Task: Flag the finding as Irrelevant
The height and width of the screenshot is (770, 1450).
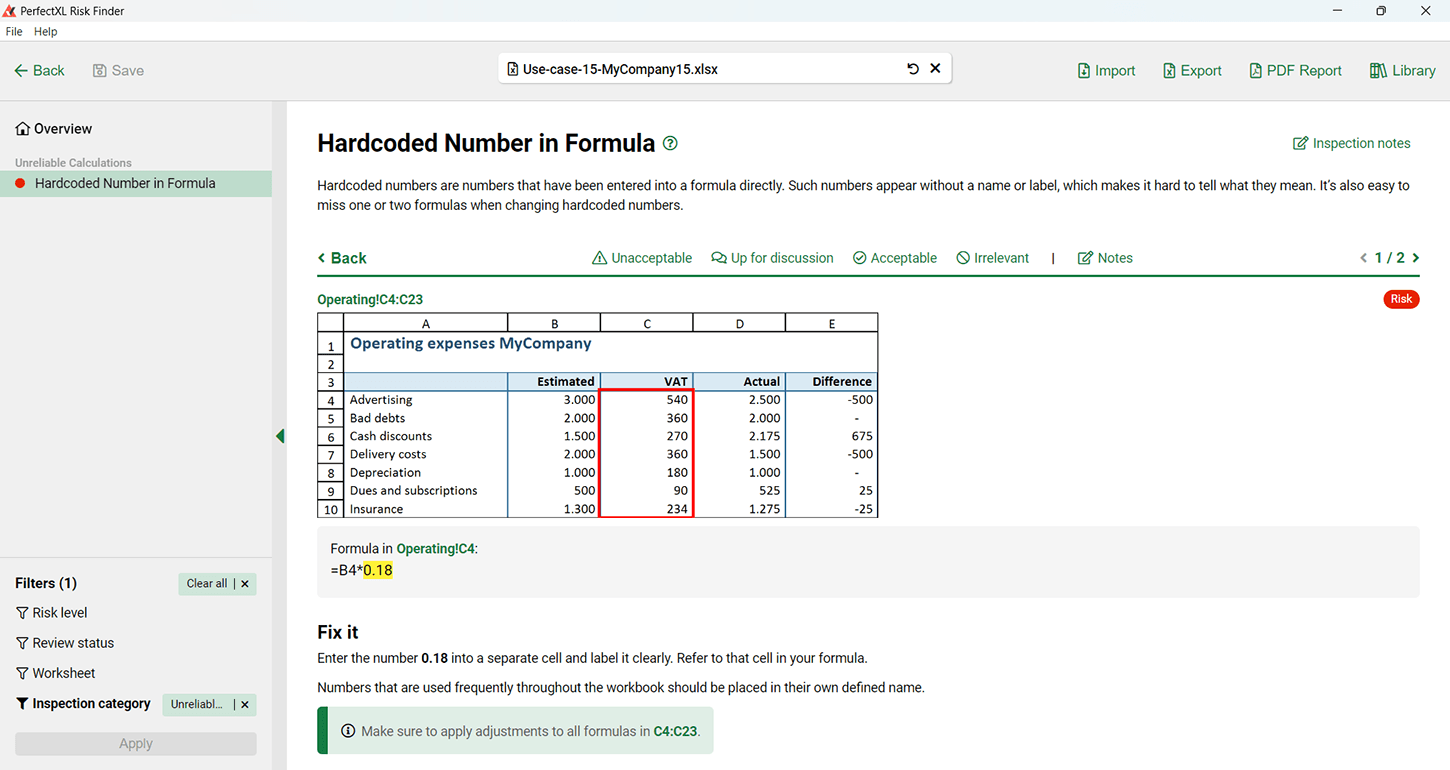Action: pos(991,258)
